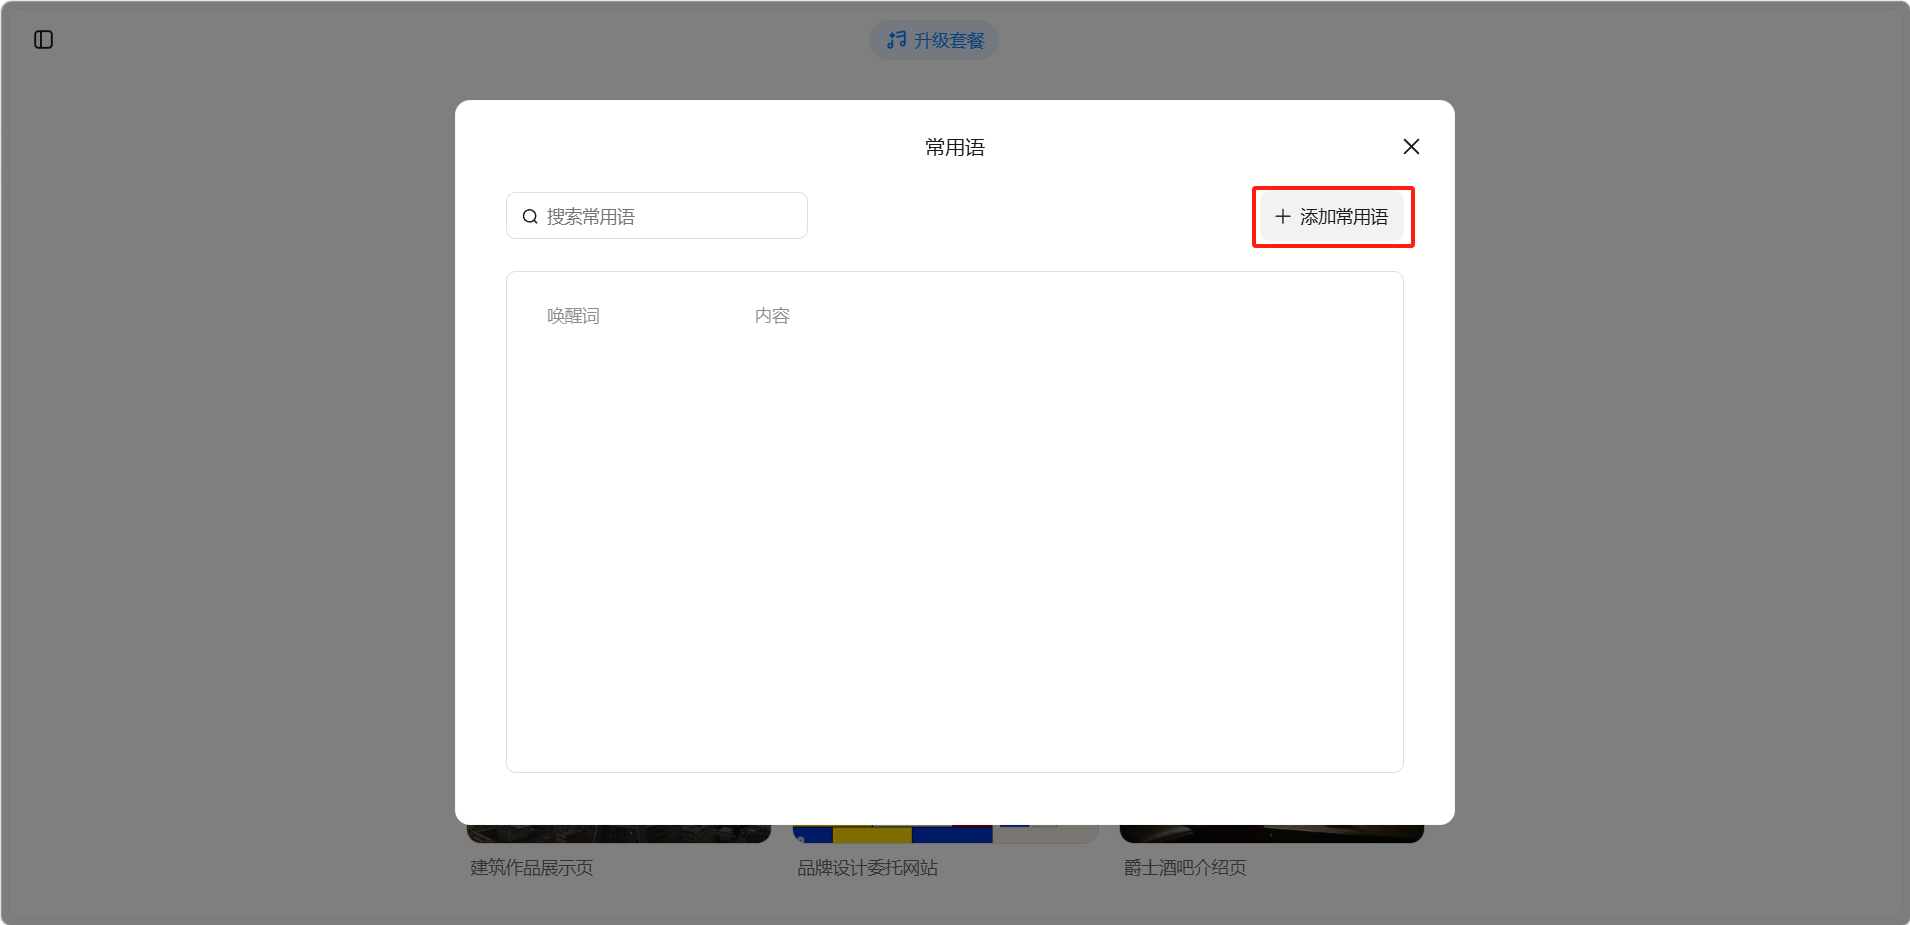
Task: Click the plus icon in 添加常用语
Action: point(1283,217)
